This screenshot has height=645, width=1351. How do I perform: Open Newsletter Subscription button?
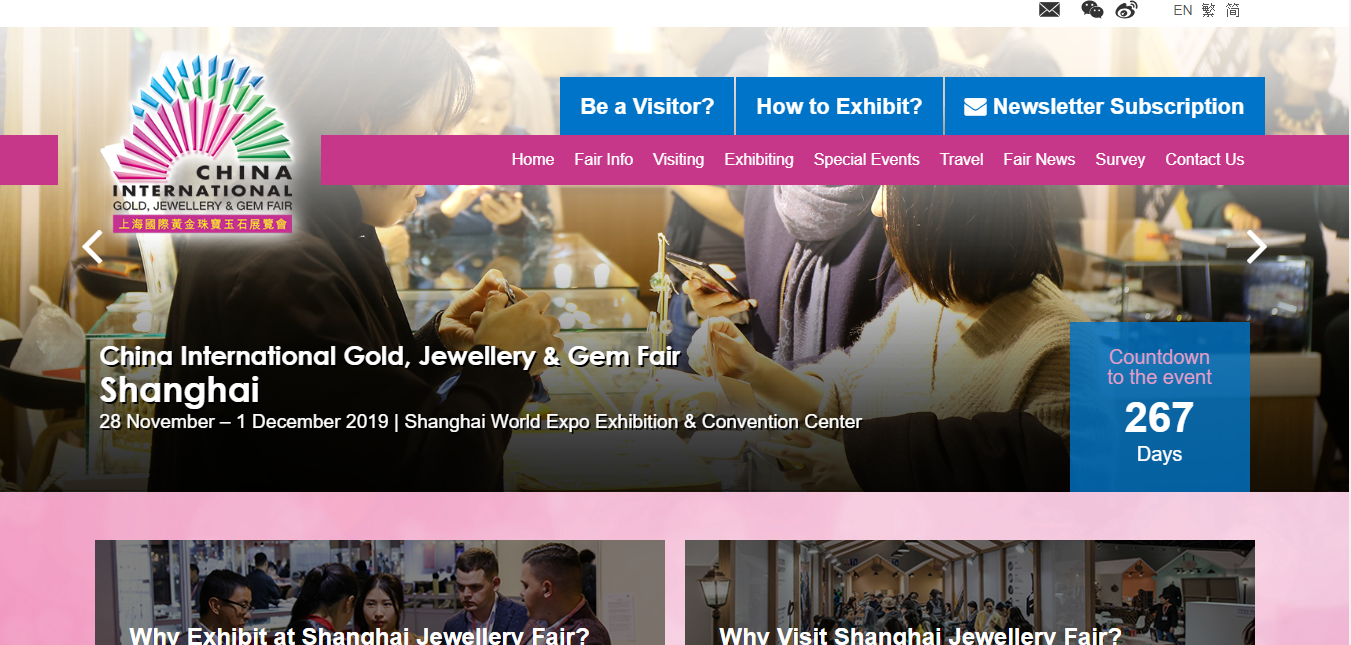(x=1105, y=106)
